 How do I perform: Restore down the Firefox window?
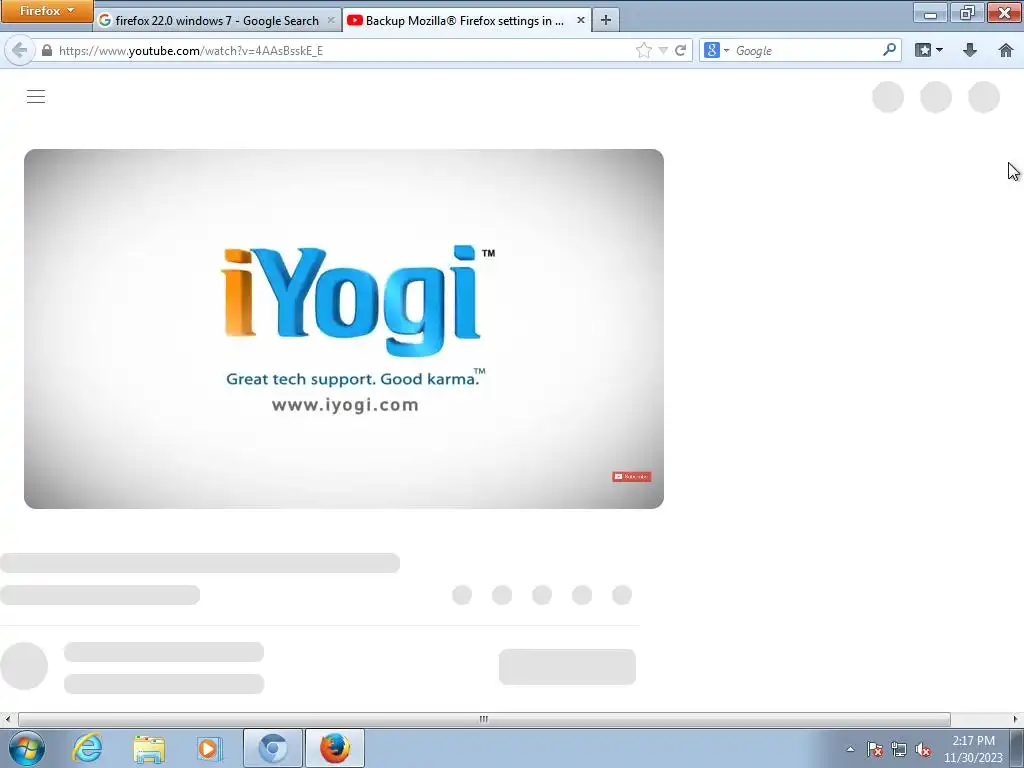tap(967, 12)
